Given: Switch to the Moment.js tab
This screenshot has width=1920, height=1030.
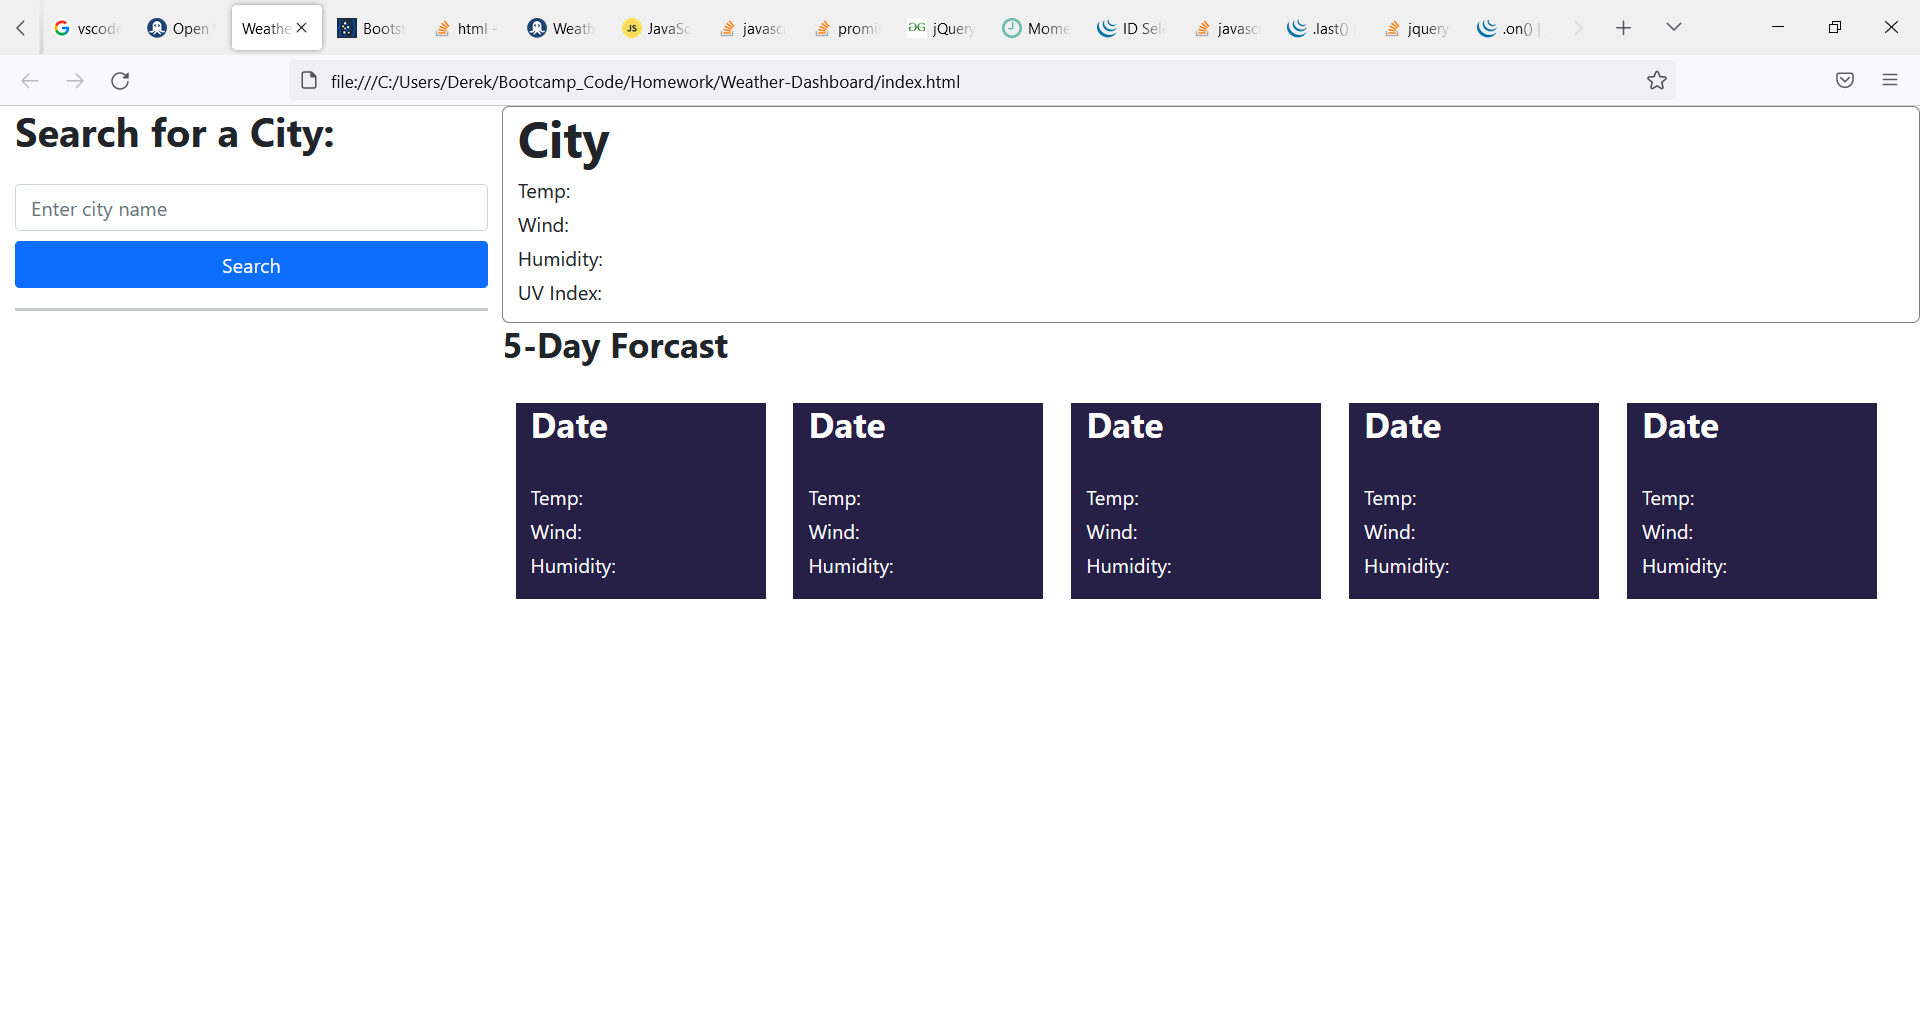Looking at the screenshot, I should click(x=1035, y=27).
